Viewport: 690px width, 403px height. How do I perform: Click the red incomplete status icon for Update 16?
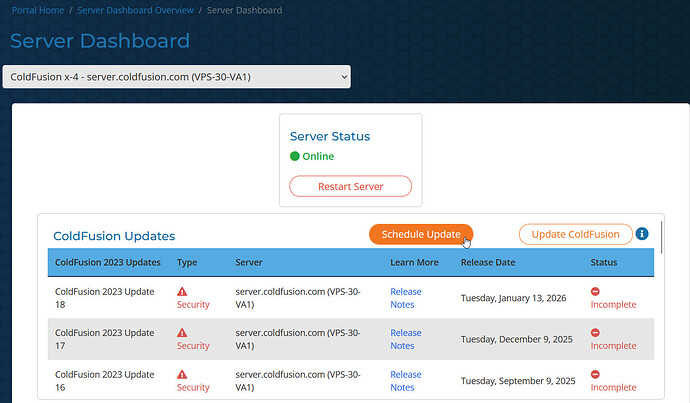(x=596, y=375)
